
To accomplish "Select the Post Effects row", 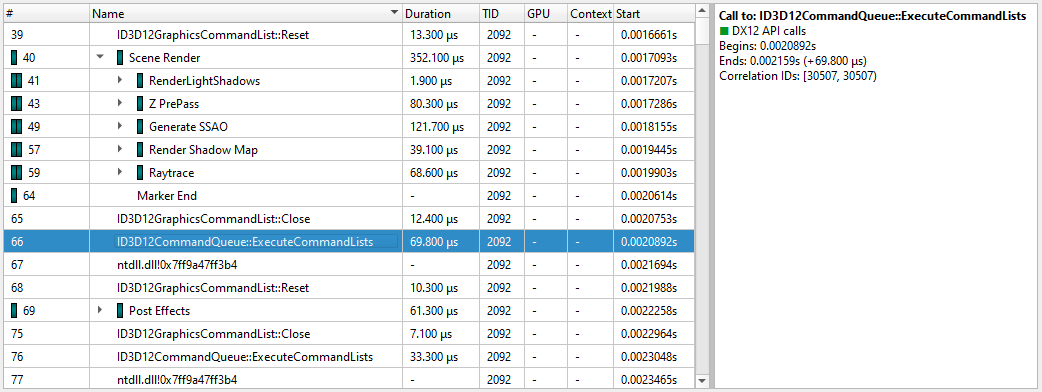I will point(349,310).
